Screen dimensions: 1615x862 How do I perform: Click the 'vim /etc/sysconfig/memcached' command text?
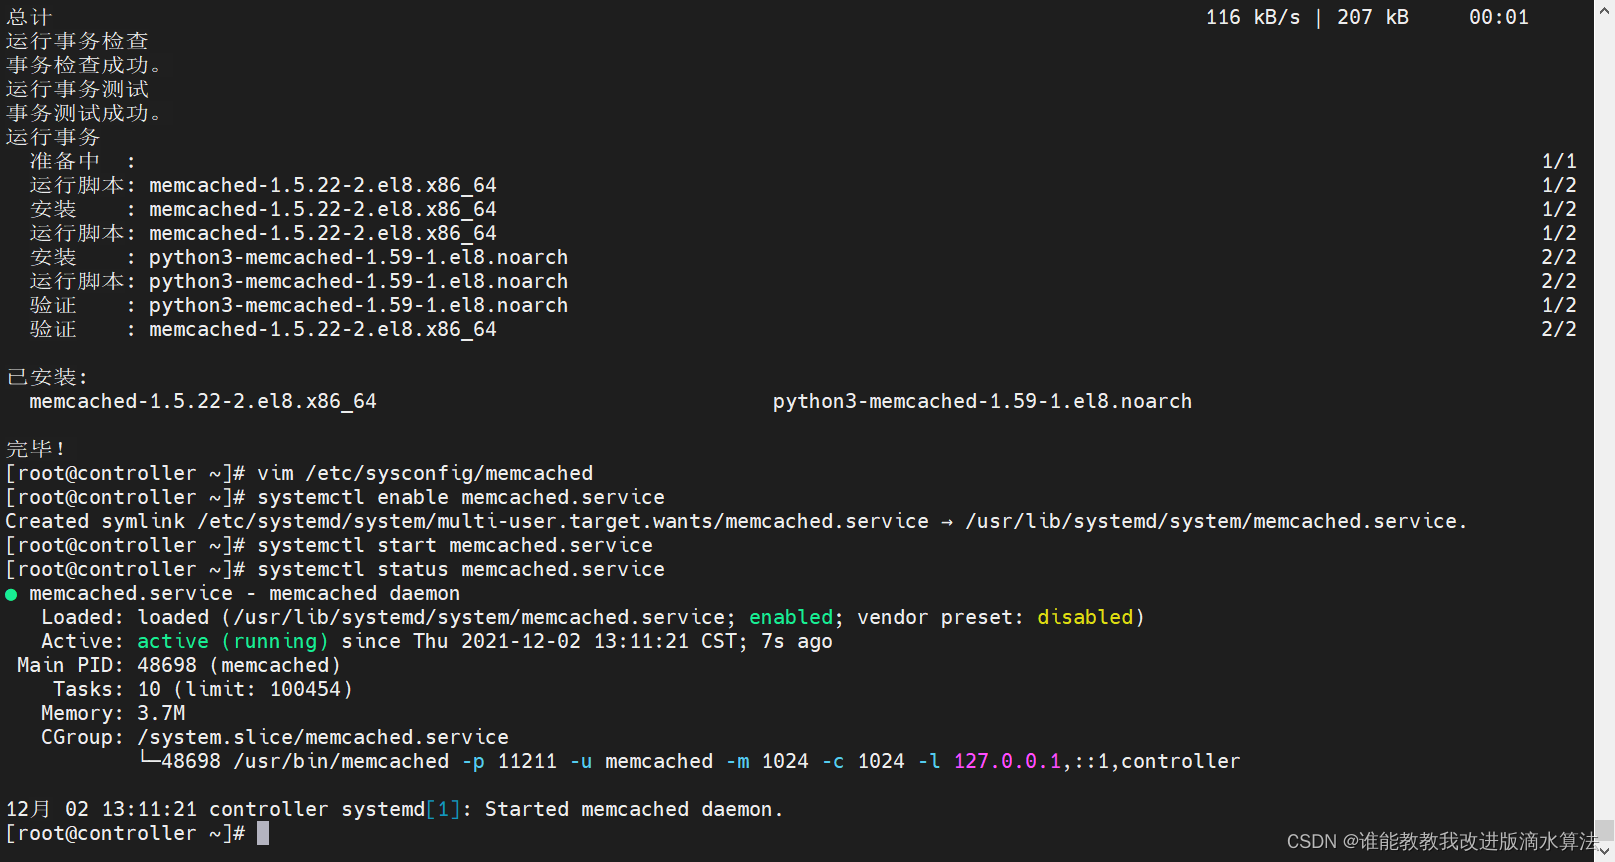(x=425, y=473)
